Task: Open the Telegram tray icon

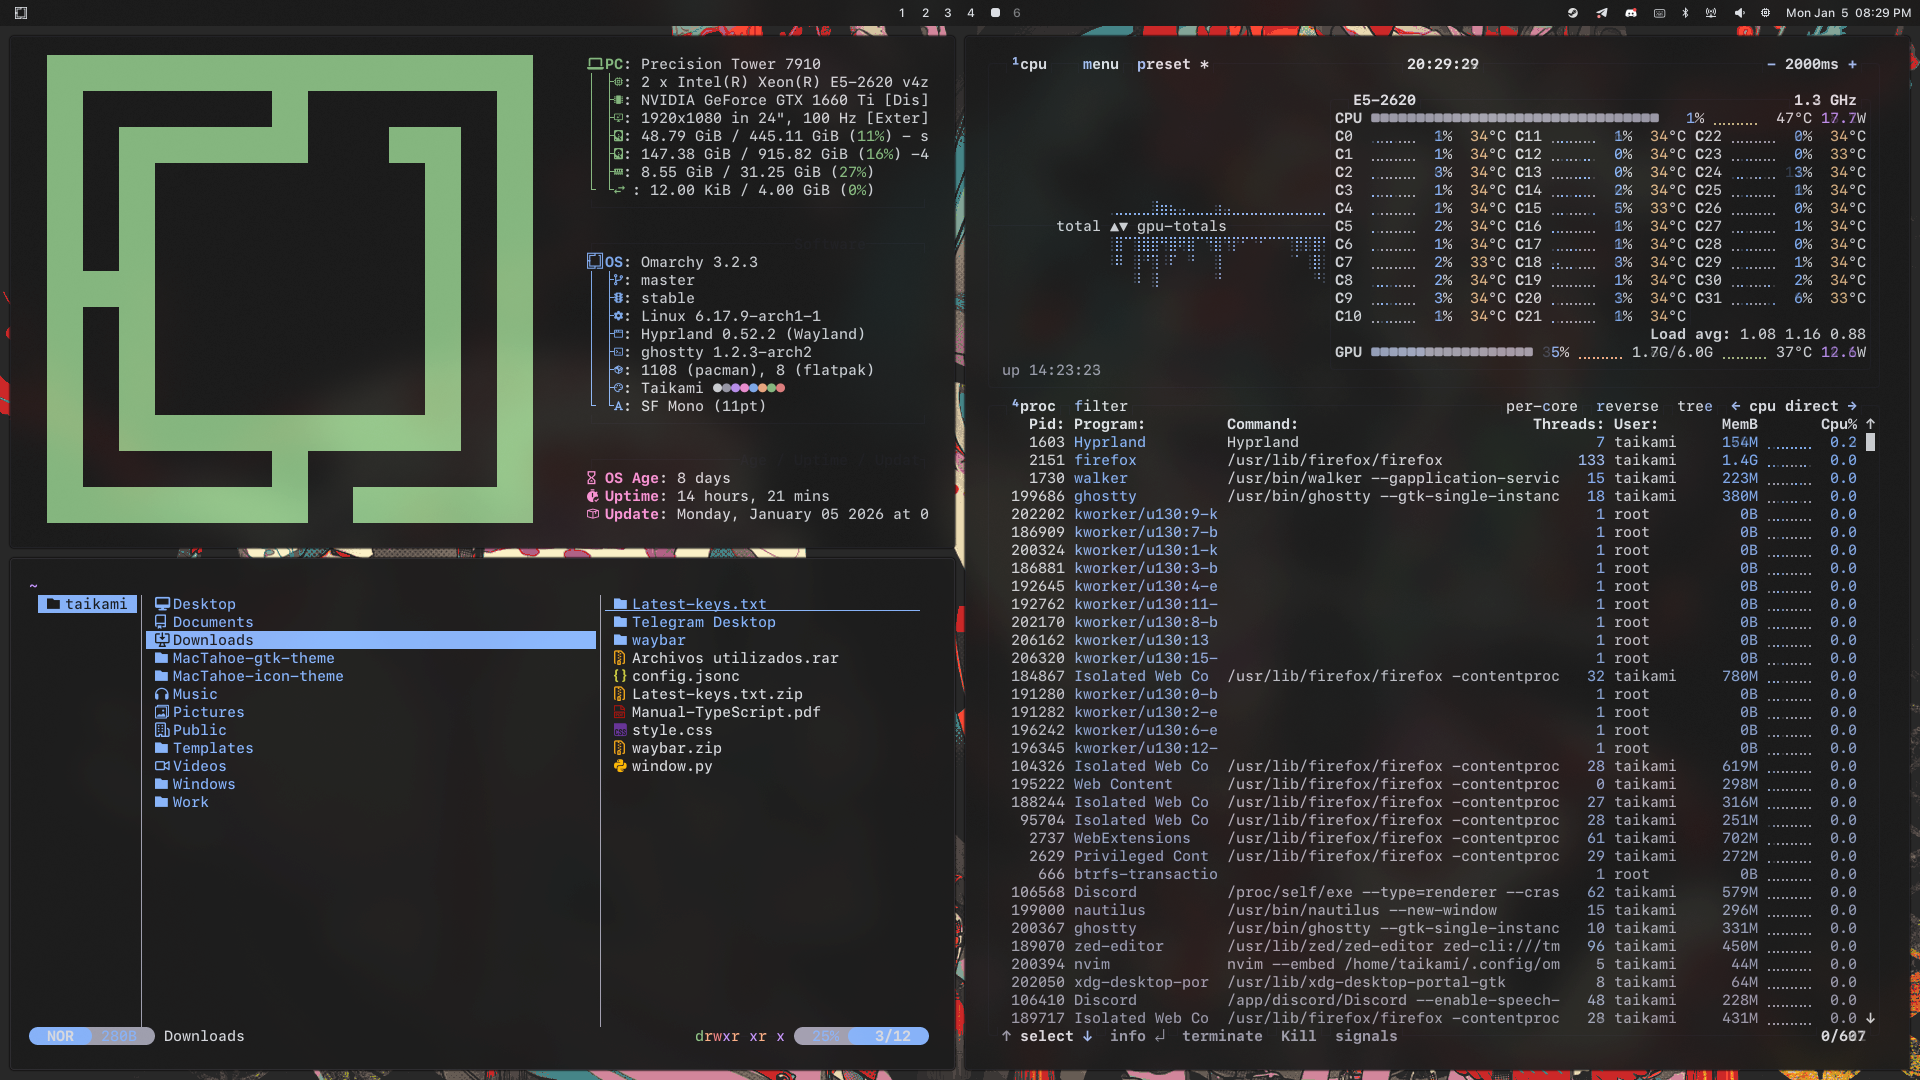Action: (x=1602, y=13)
